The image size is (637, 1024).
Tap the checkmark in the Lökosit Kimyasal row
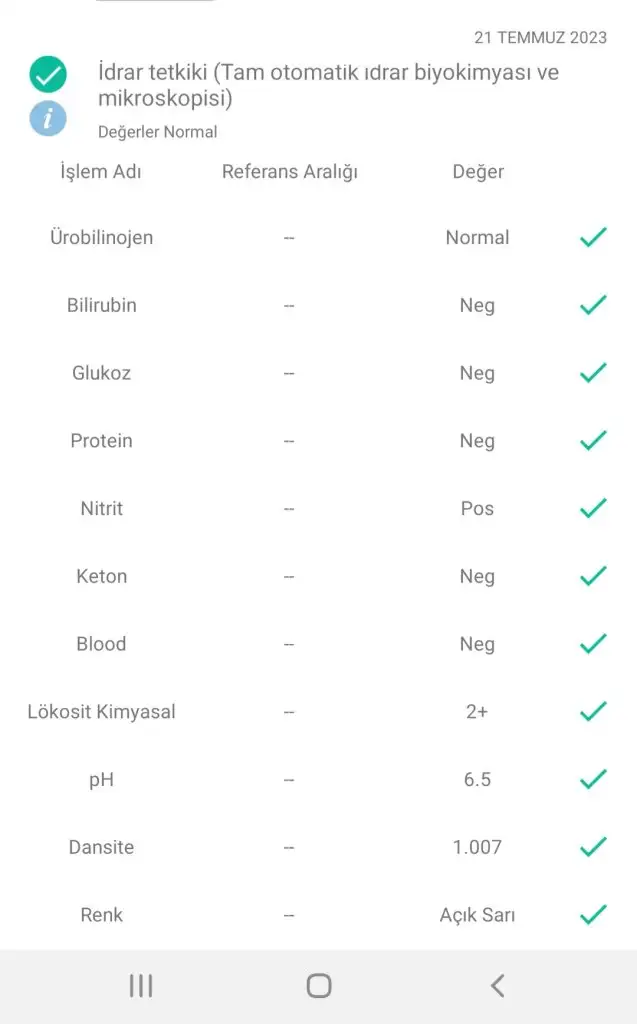coord(593,712)
